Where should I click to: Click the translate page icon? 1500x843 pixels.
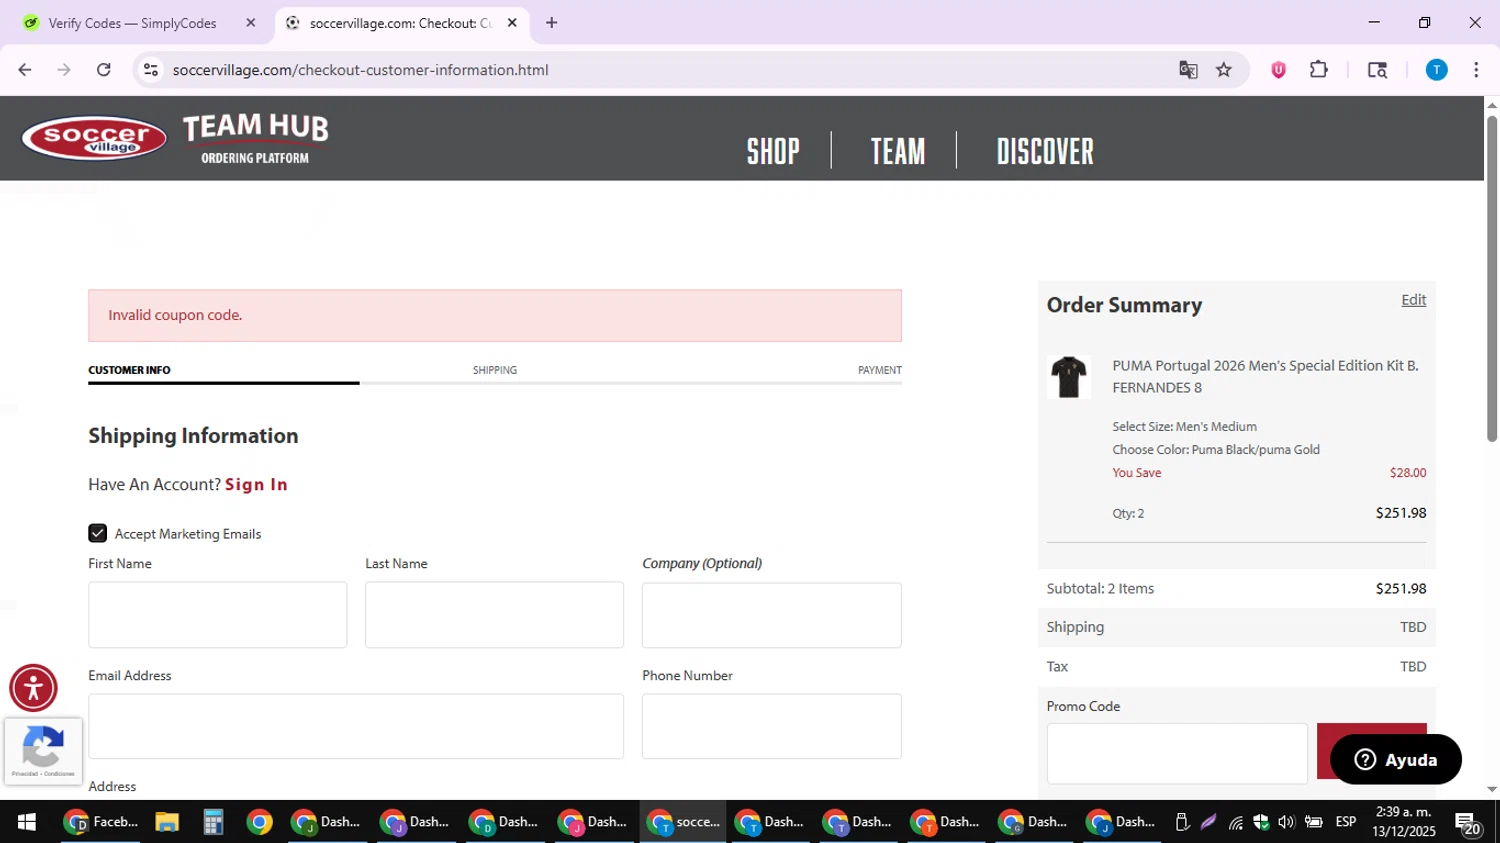pos(1188,70)
